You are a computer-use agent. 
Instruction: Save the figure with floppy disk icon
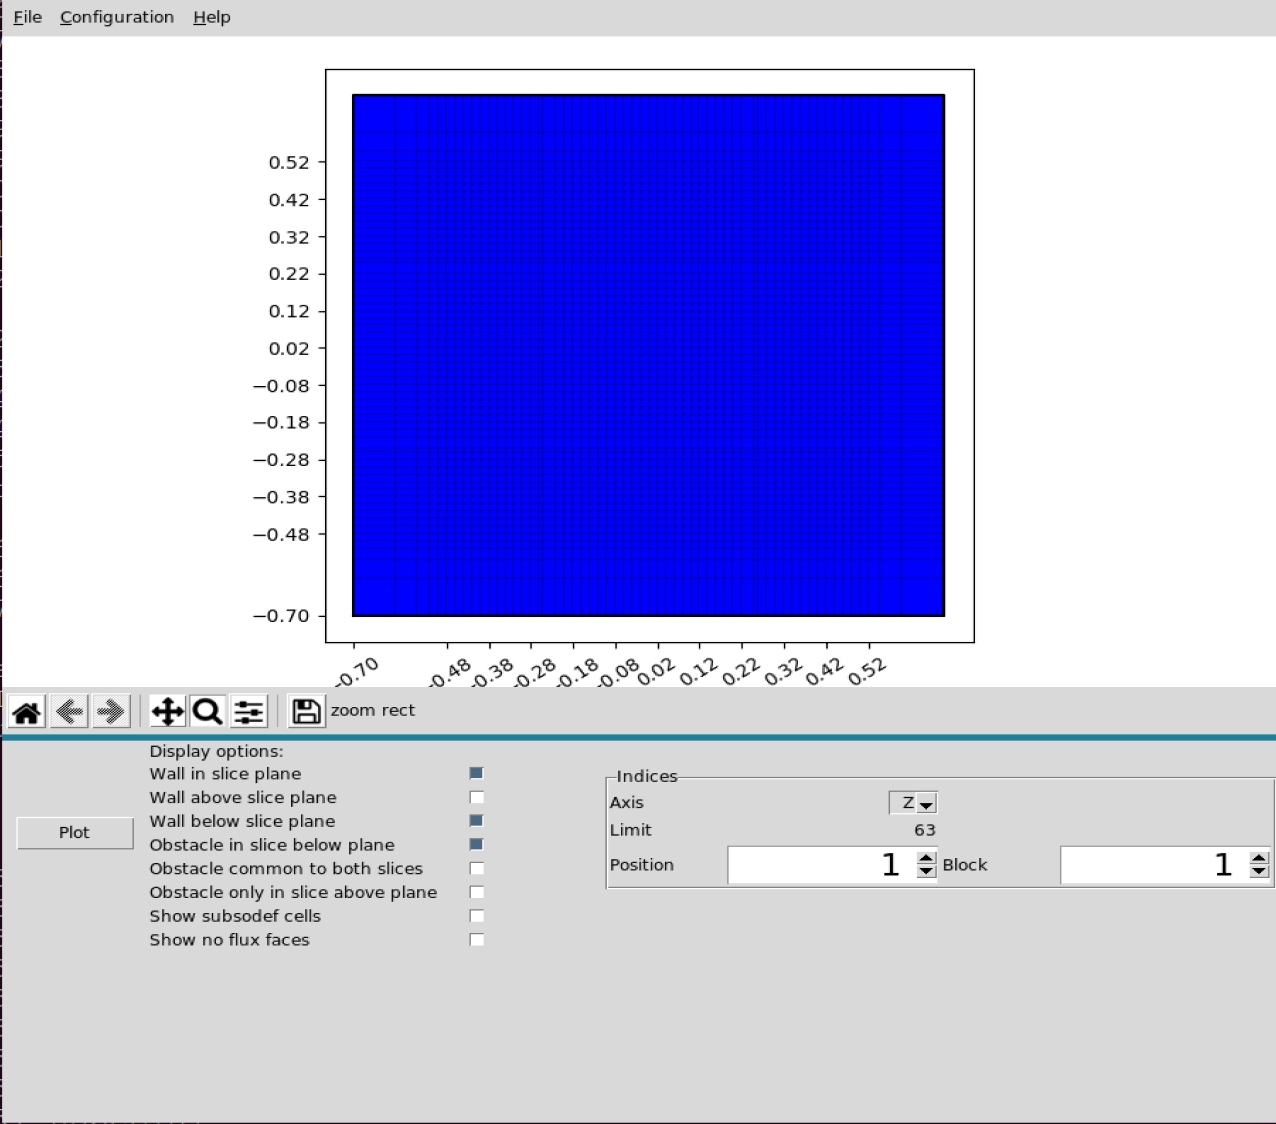pos(305,711)
